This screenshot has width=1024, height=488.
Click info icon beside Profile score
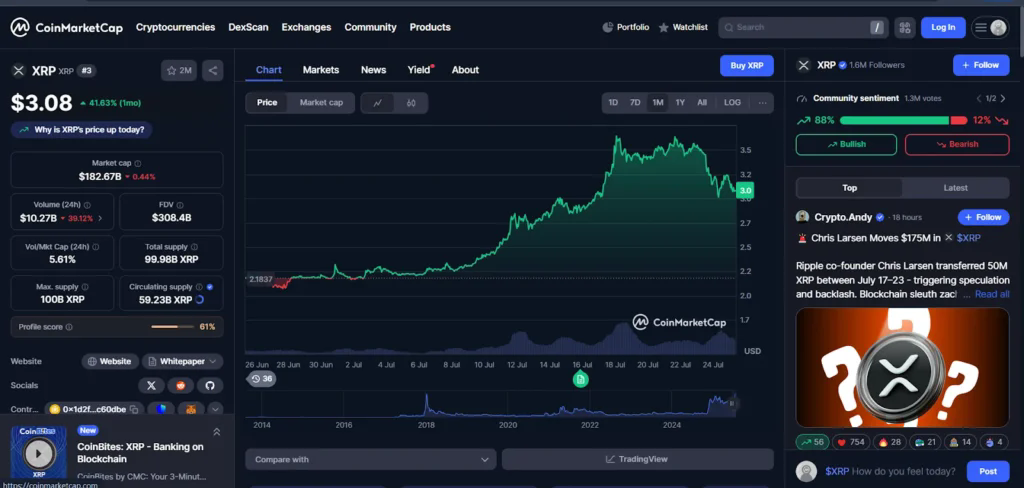pyautogui.click(x=69, y=327)
